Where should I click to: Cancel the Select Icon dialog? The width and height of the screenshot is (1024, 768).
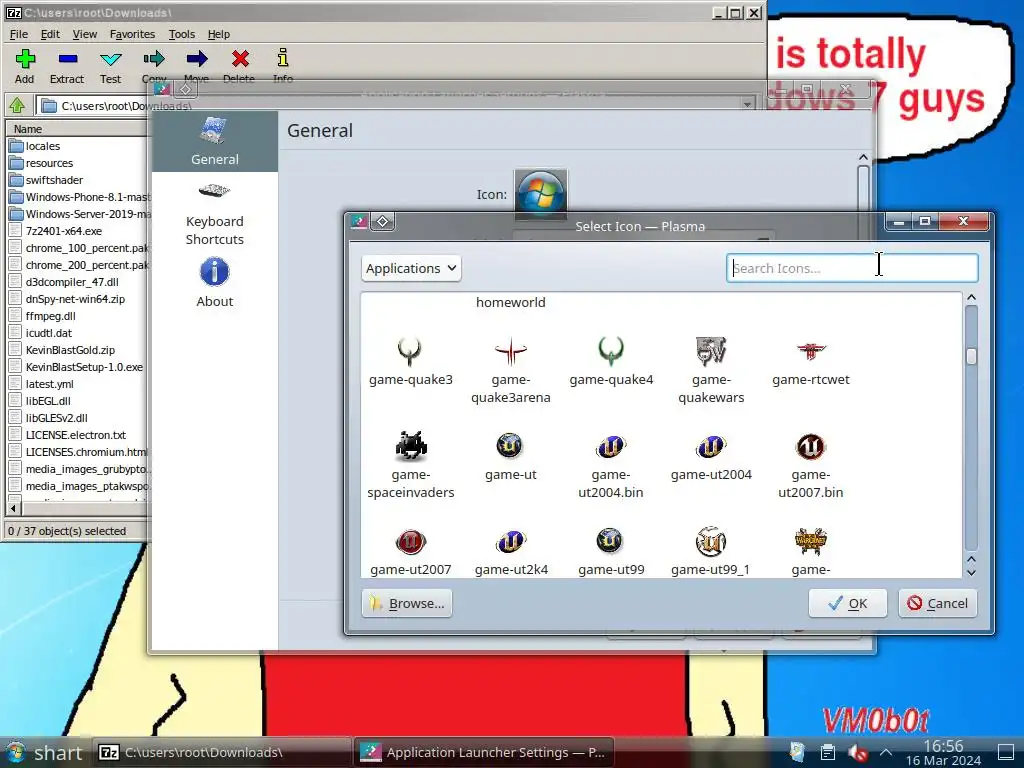[938, 603]
